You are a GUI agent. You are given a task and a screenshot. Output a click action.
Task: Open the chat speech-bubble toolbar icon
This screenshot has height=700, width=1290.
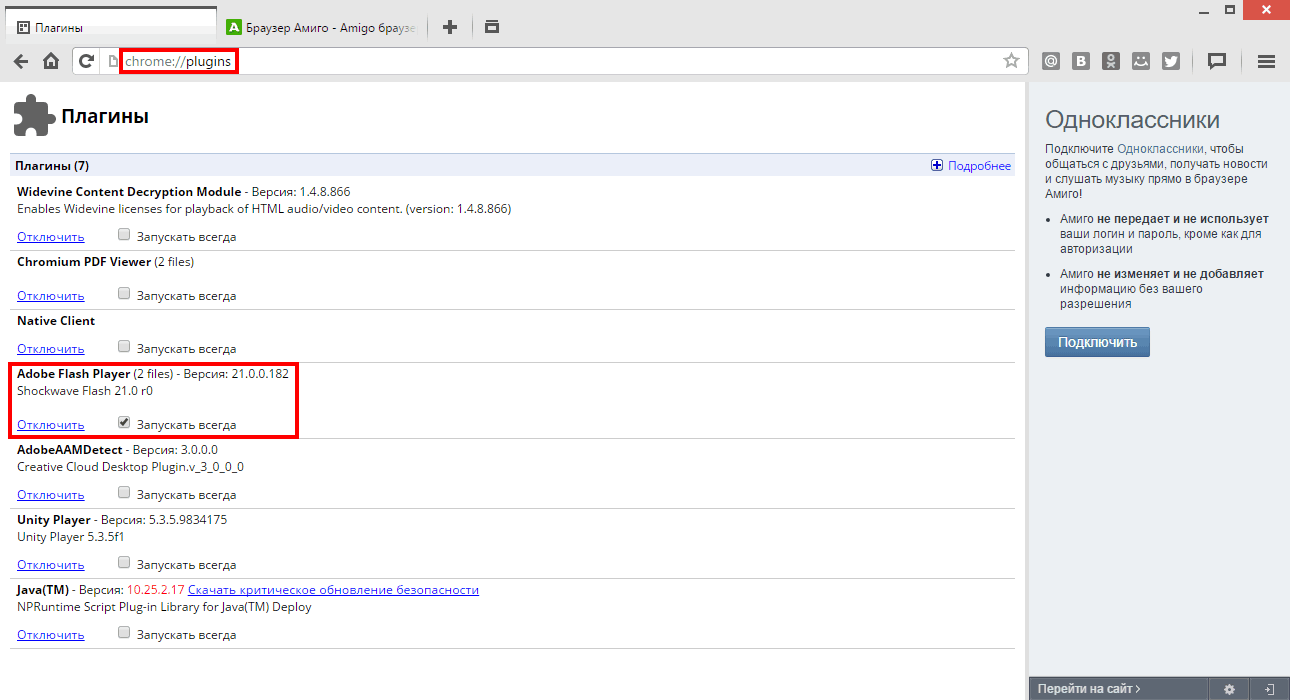point(1217,61)
